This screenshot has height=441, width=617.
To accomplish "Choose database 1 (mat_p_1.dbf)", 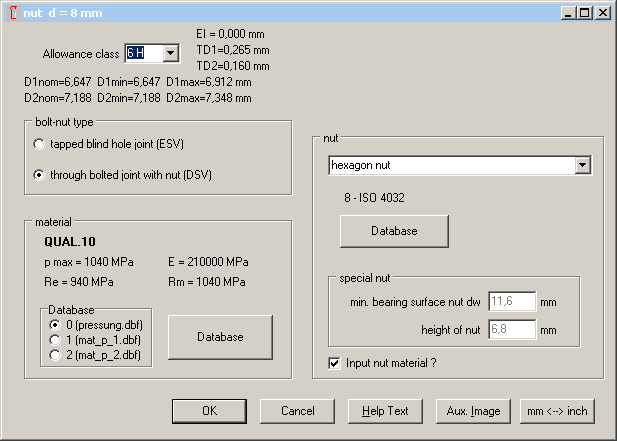I will coord(54,339).
